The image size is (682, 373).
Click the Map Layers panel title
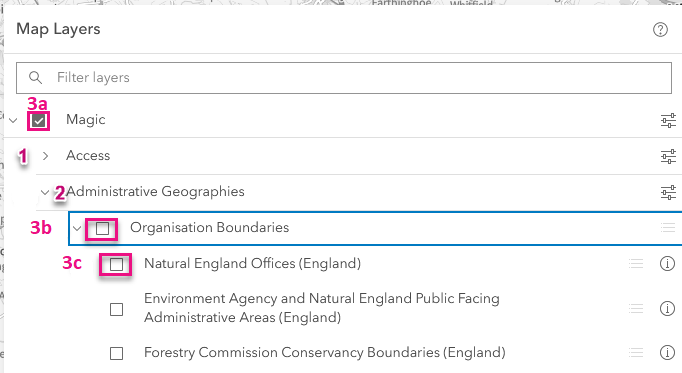tap(58, 30)
